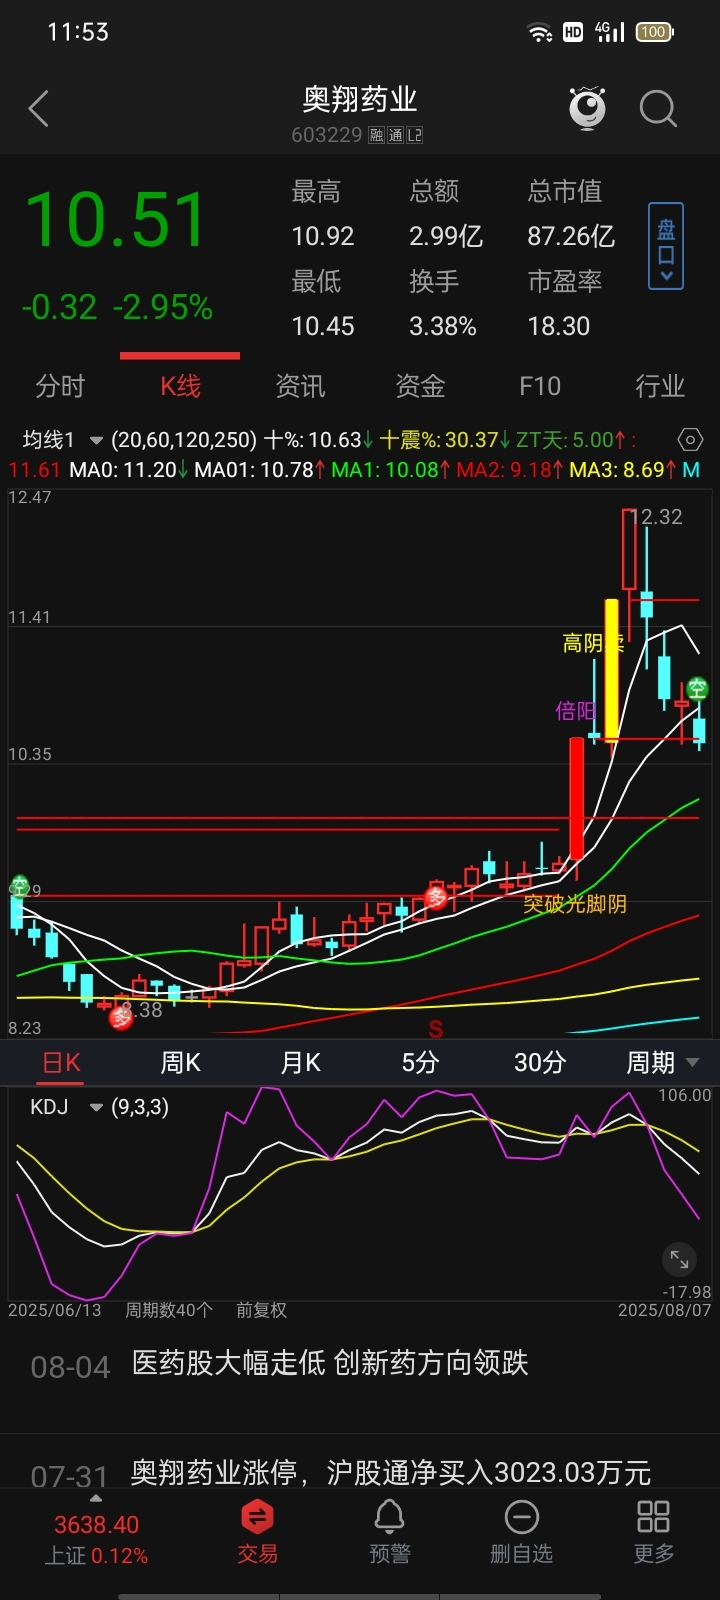
Task: Select 日K period
Action: [61, 1062]
